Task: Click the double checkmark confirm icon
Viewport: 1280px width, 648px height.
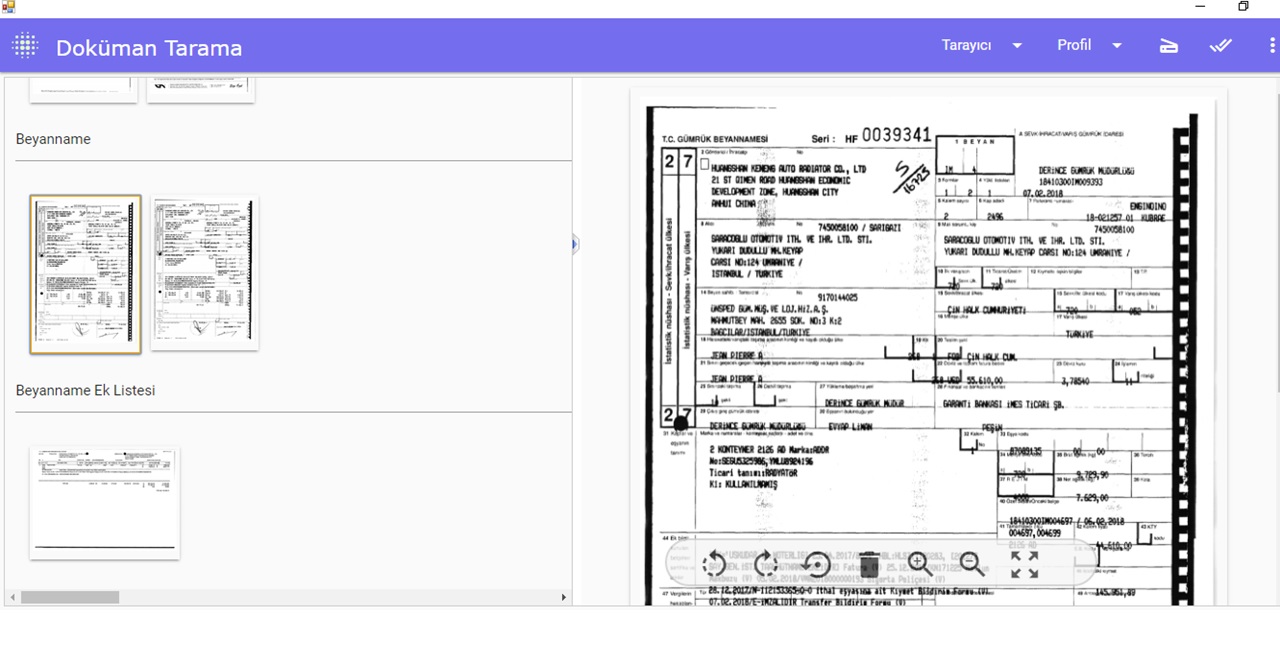Action: (1220, 45)
